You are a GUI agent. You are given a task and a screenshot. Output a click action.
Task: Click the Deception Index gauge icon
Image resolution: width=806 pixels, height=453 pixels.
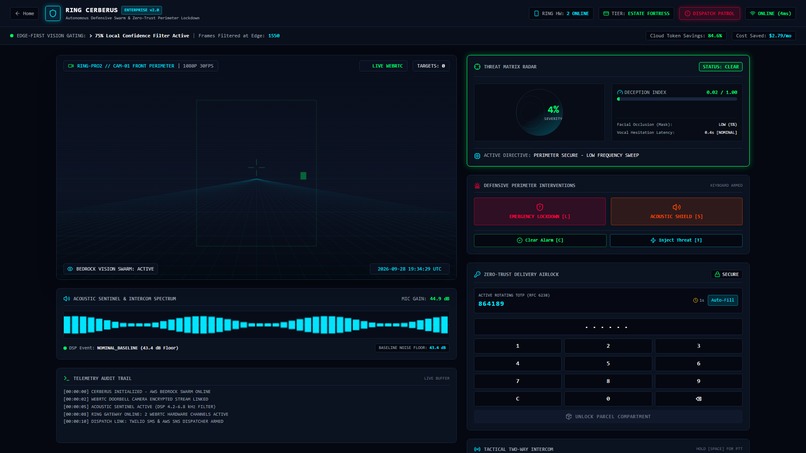click(x=619, y=93)
